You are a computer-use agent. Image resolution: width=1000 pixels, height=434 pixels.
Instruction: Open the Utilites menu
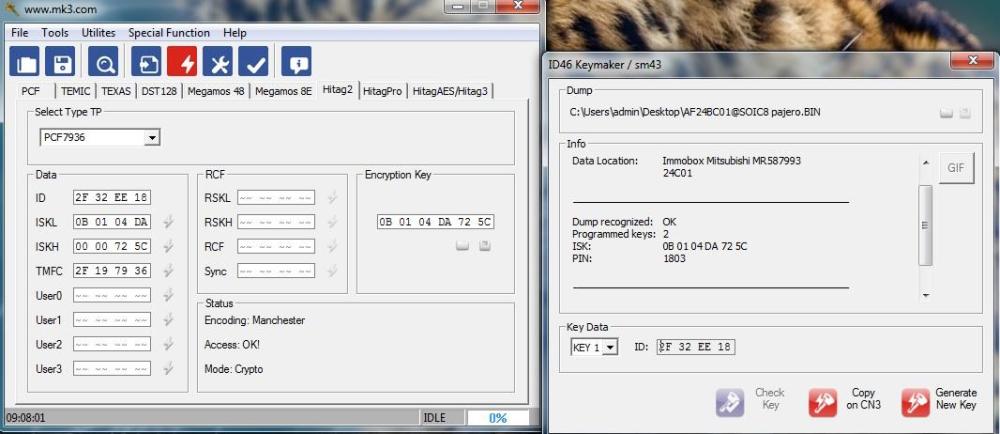click(98, 33)
